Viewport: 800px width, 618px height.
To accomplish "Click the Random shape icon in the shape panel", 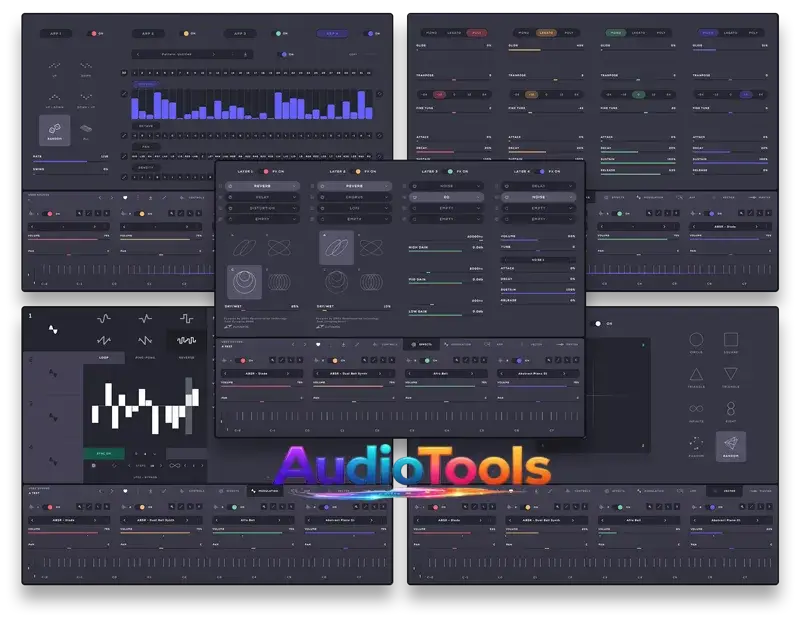I will pyautogui.click(x=732, y=443).
